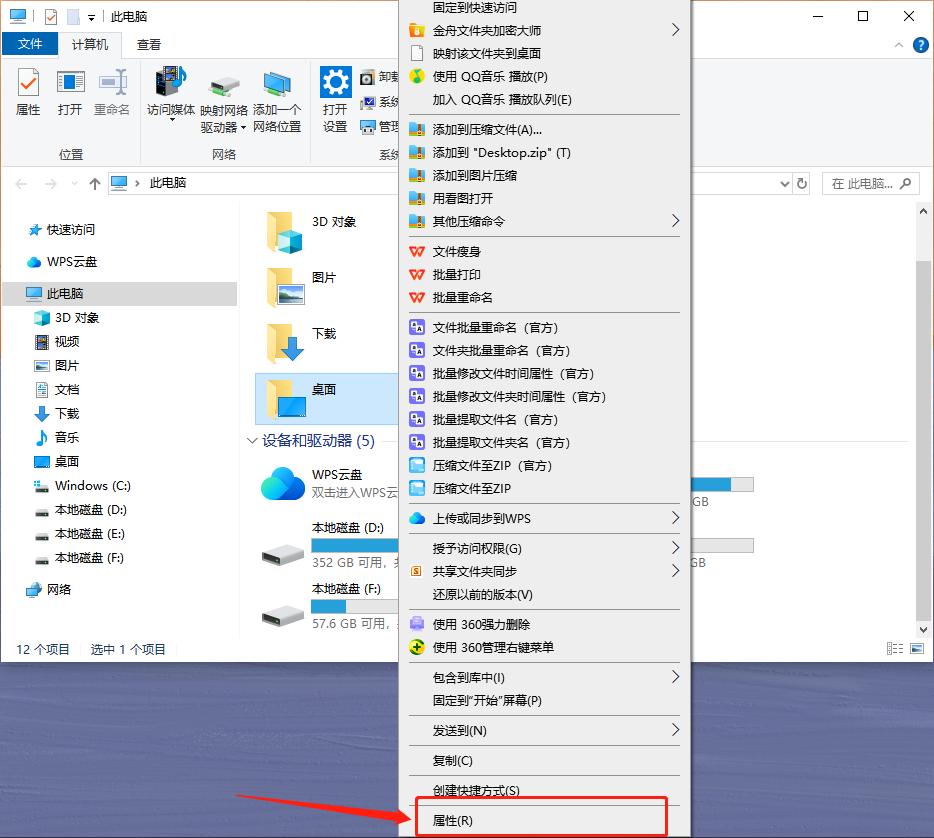Collapse the 设备和驱动器 (5) section
934x838 pixels.
252,440
